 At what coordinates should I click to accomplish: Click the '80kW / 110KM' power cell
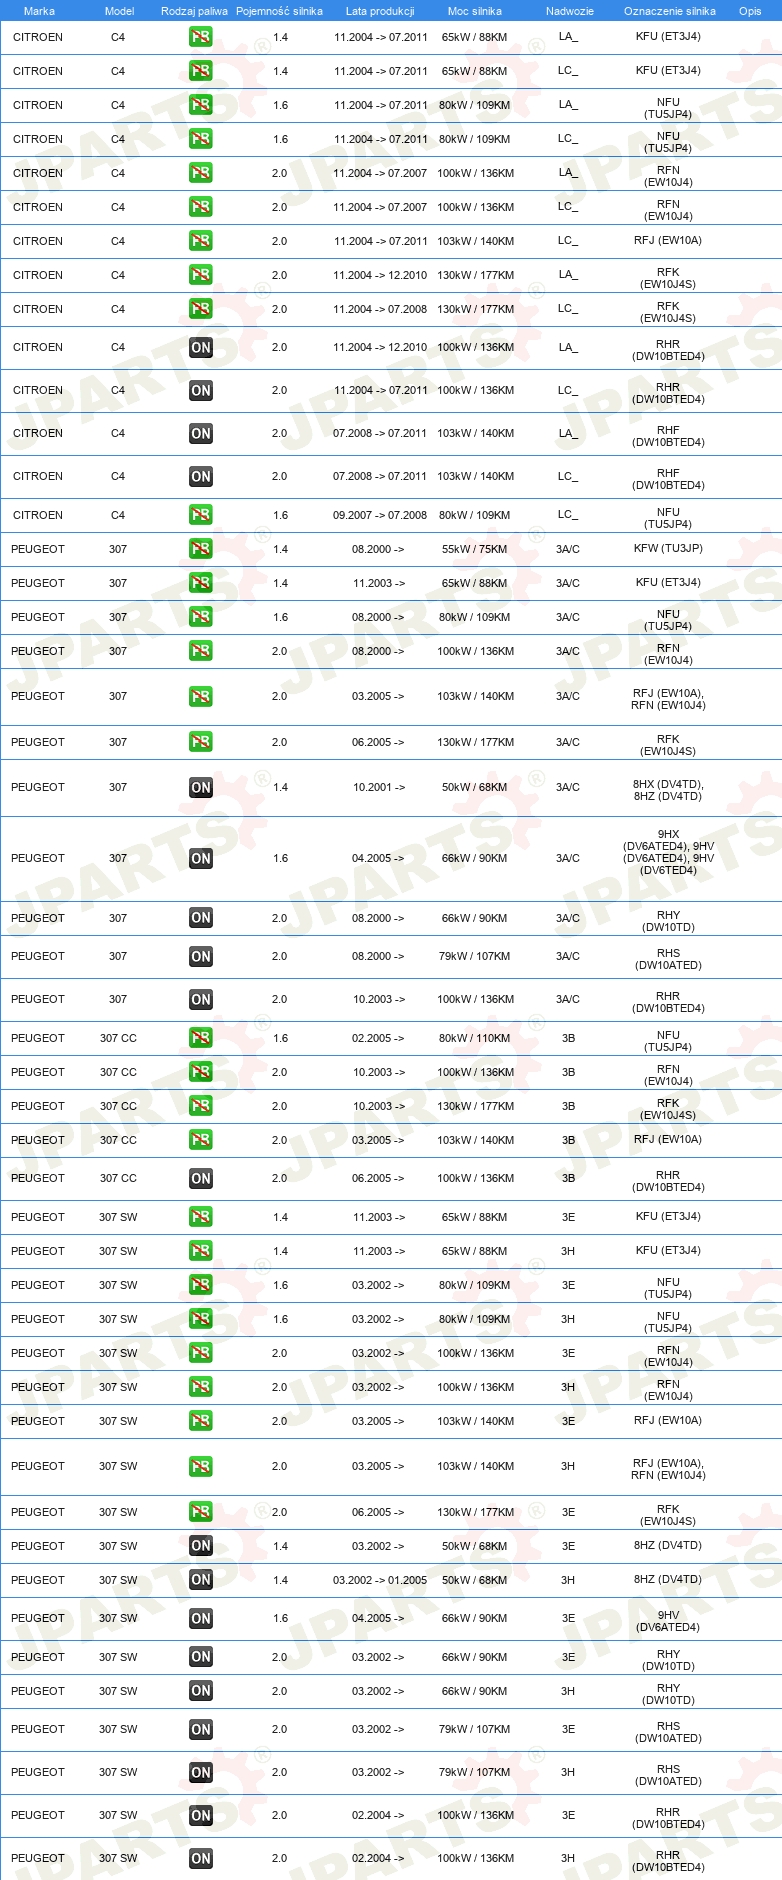tap(474, 1038)
